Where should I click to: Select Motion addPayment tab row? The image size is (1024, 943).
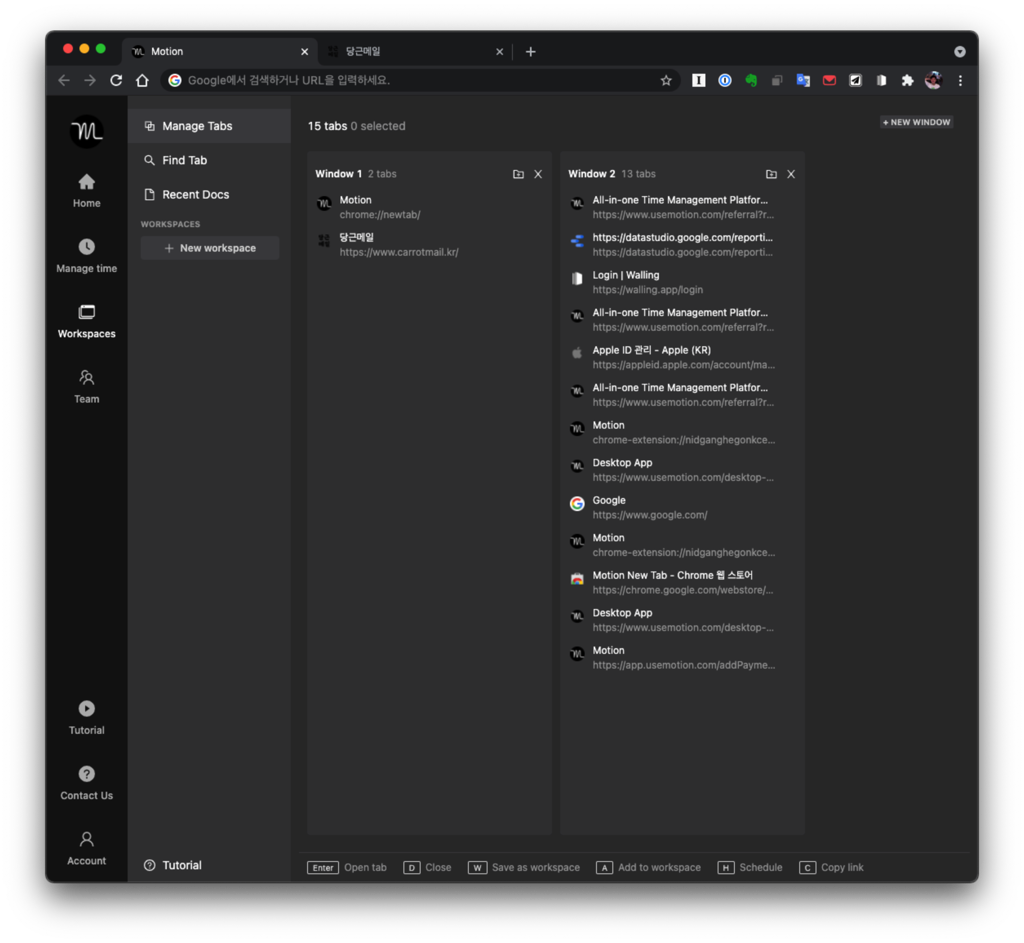point(682,658)
